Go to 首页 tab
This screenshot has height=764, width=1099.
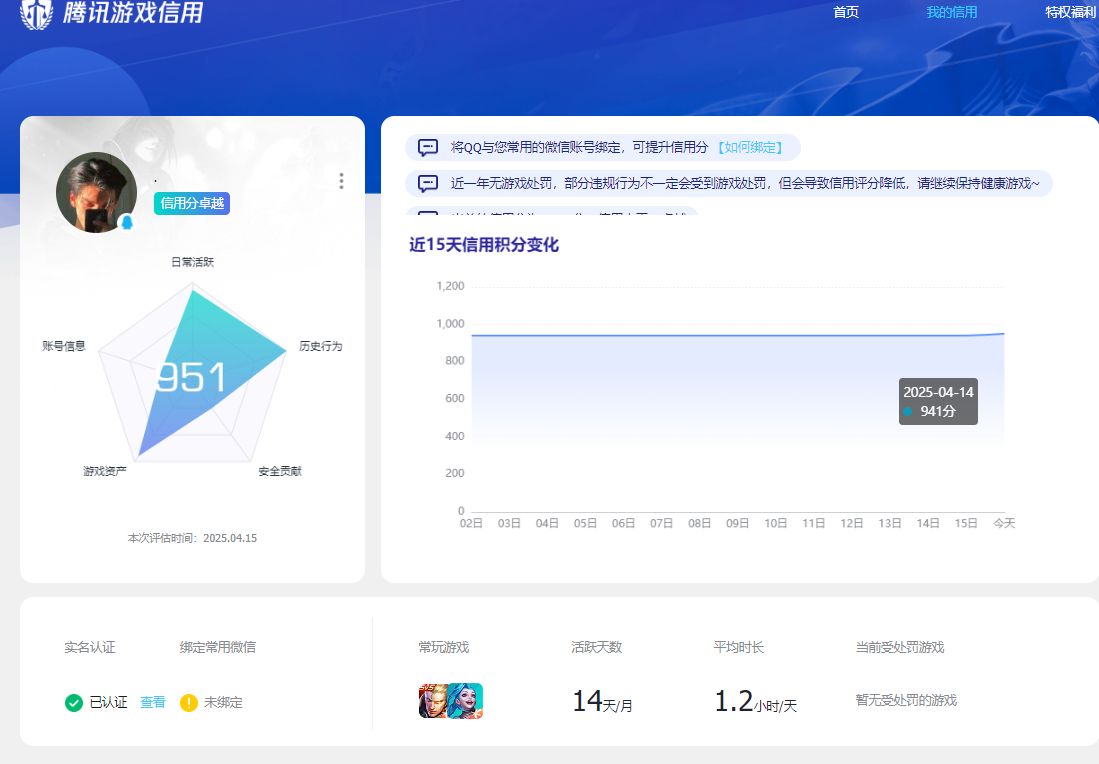tap(846, 12)
